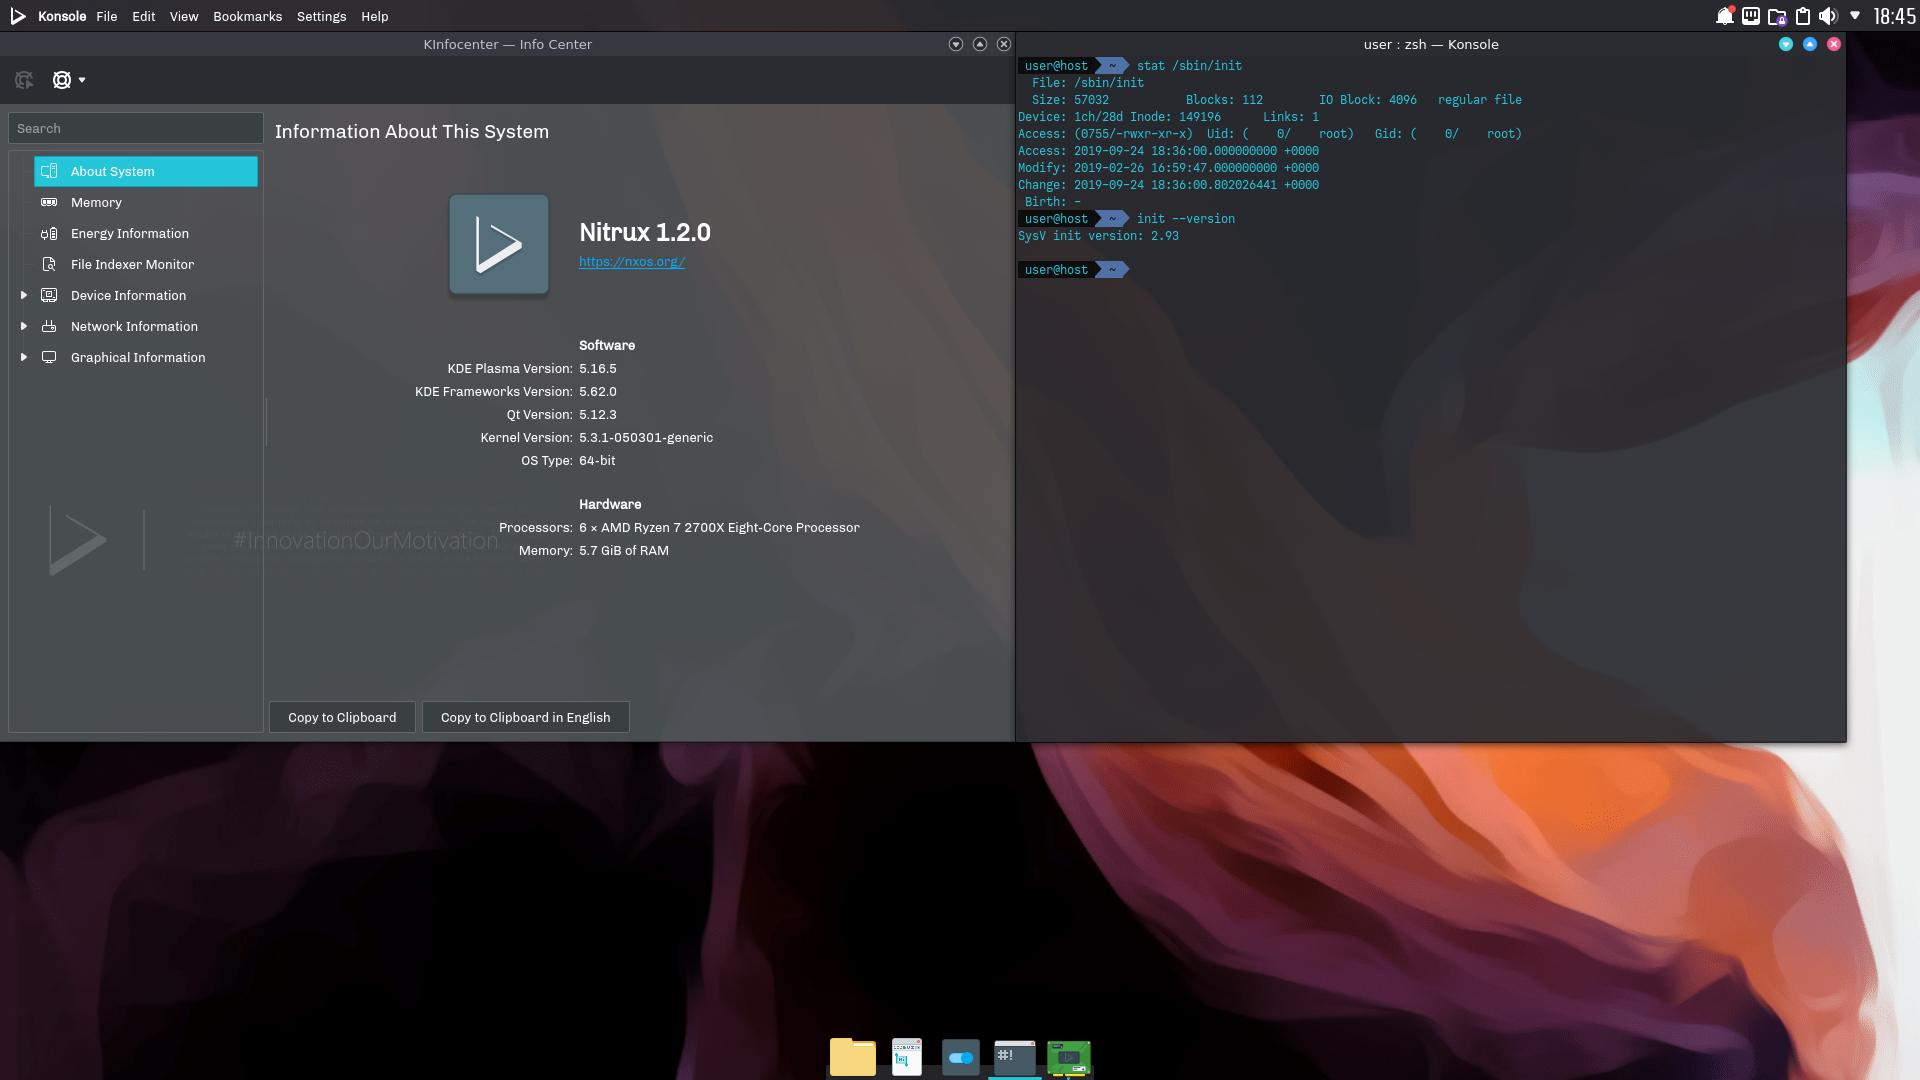Expand the Device Information tree arrow

(24, 295)
